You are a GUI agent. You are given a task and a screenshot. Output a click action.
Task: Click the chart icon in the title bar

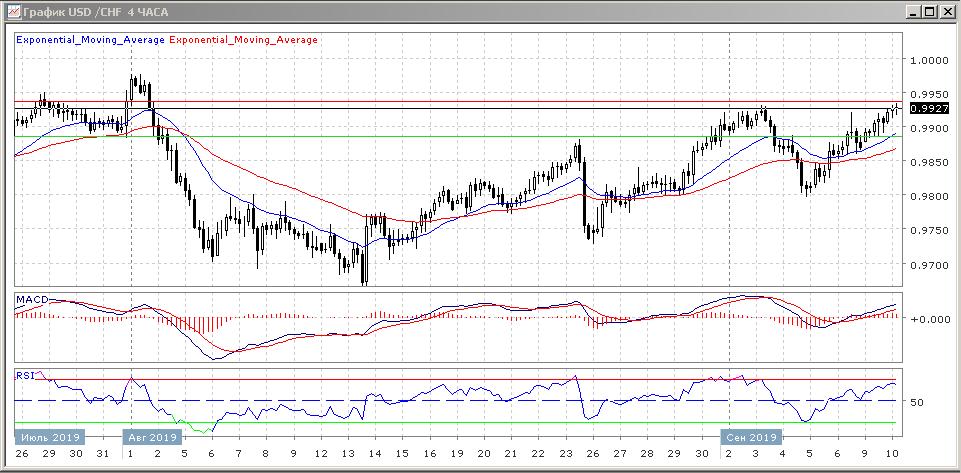13,12
